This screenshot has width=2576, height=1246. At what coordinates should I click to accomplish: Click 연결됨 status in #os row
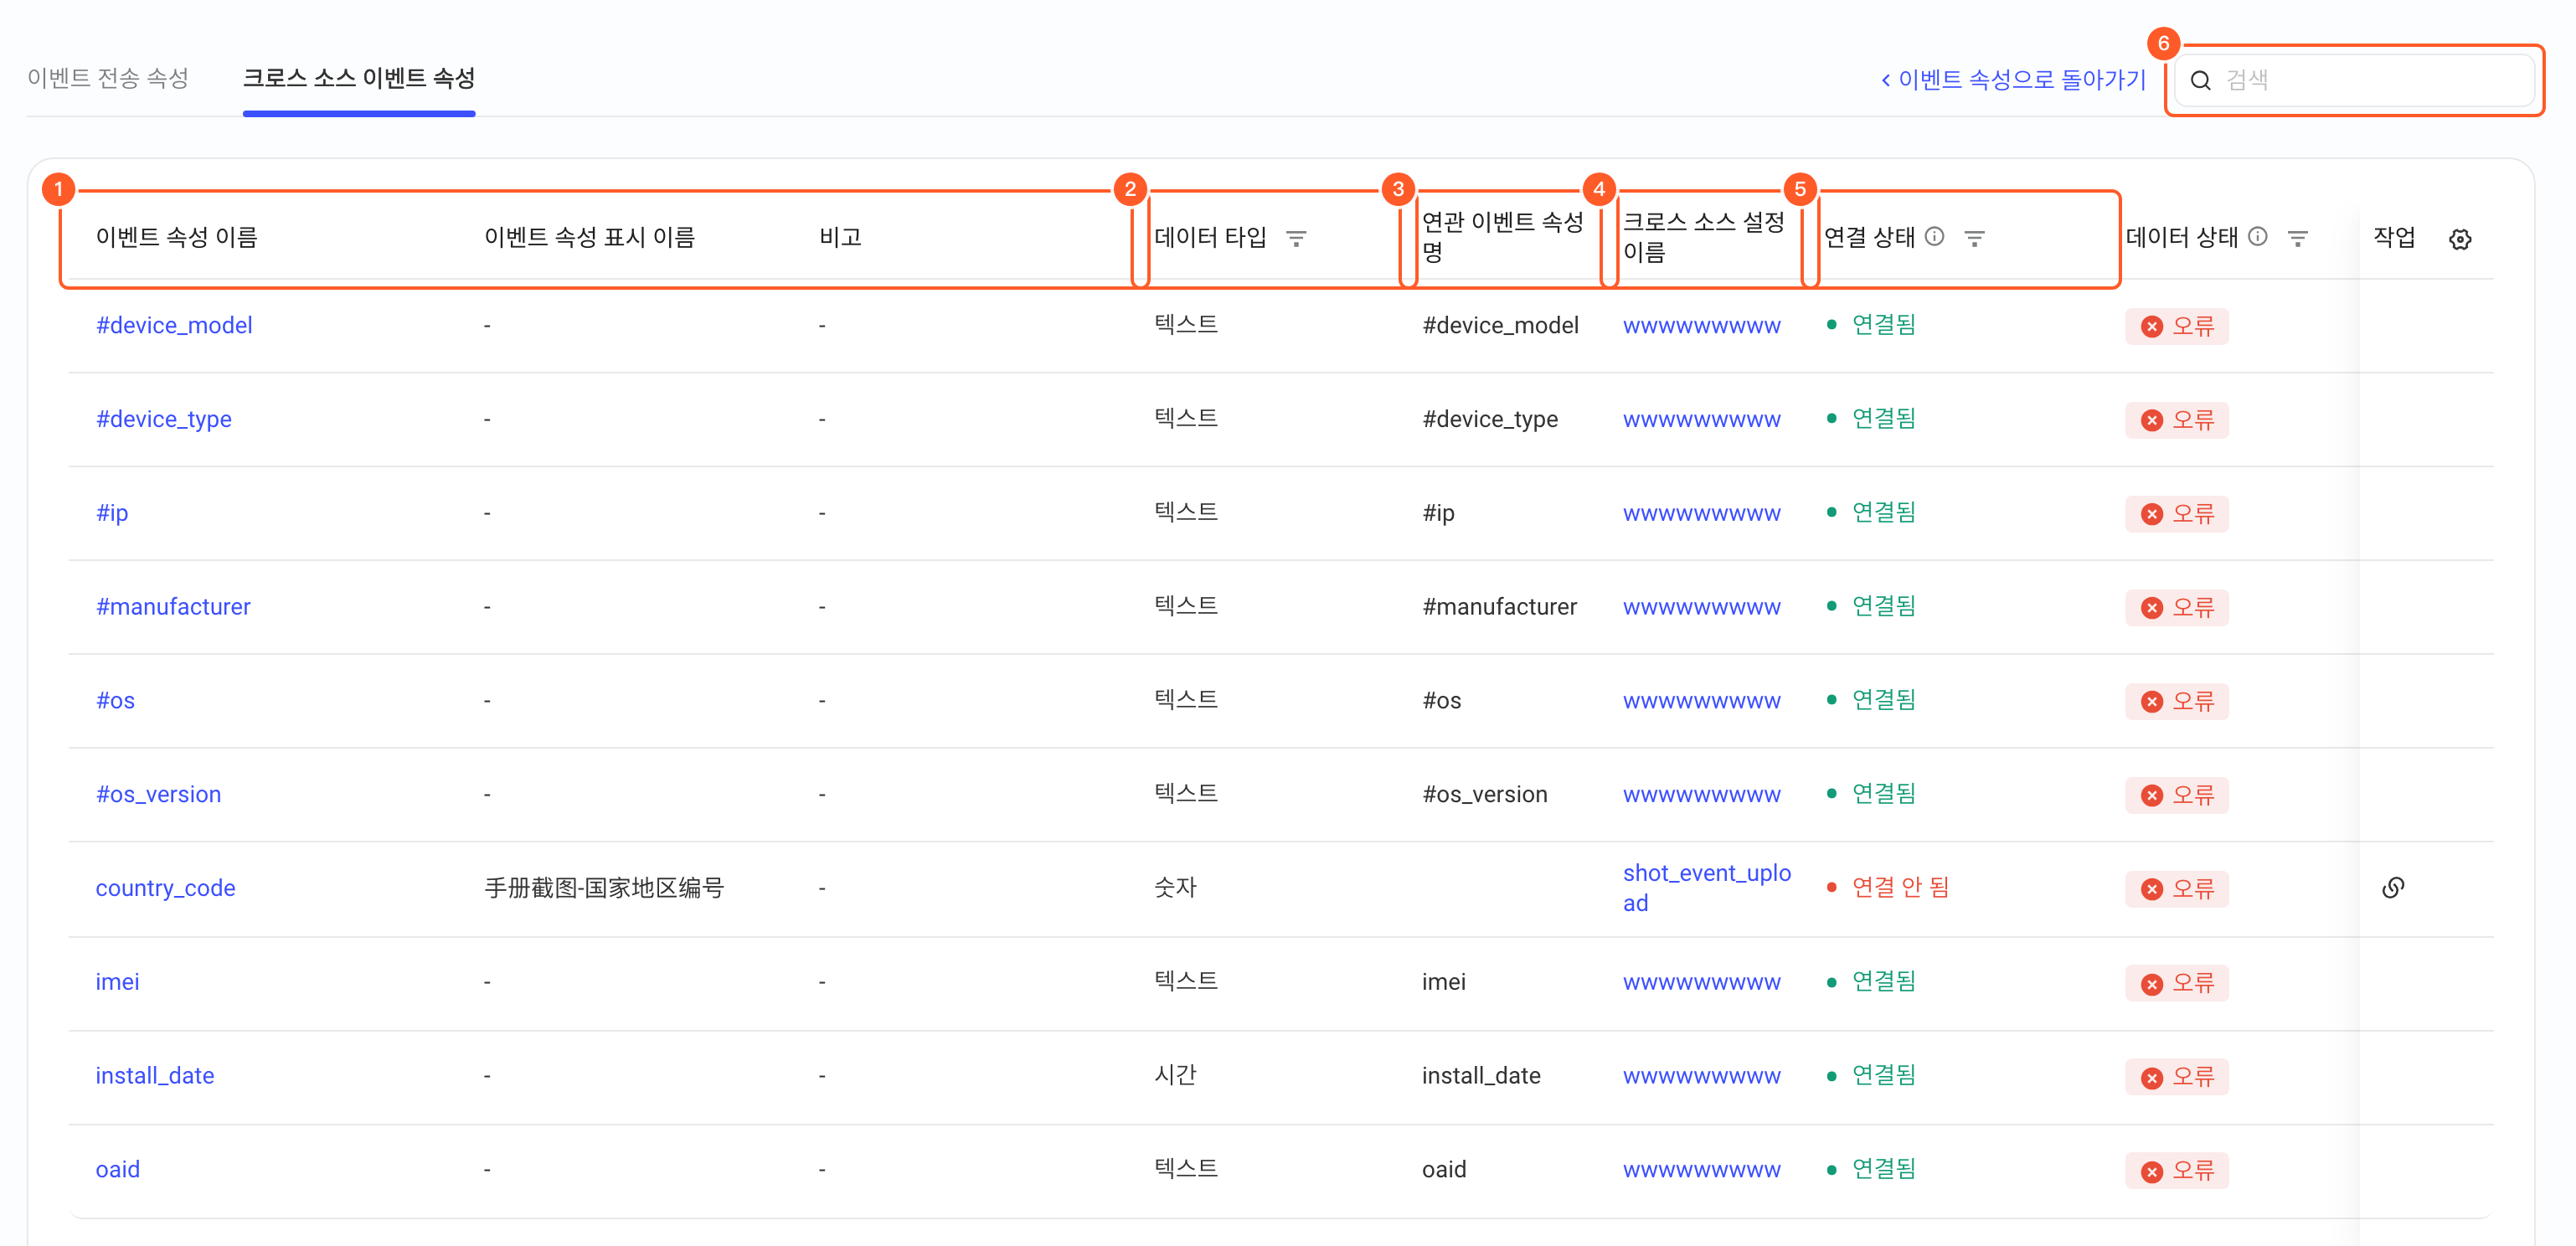tap(1883, 700)
